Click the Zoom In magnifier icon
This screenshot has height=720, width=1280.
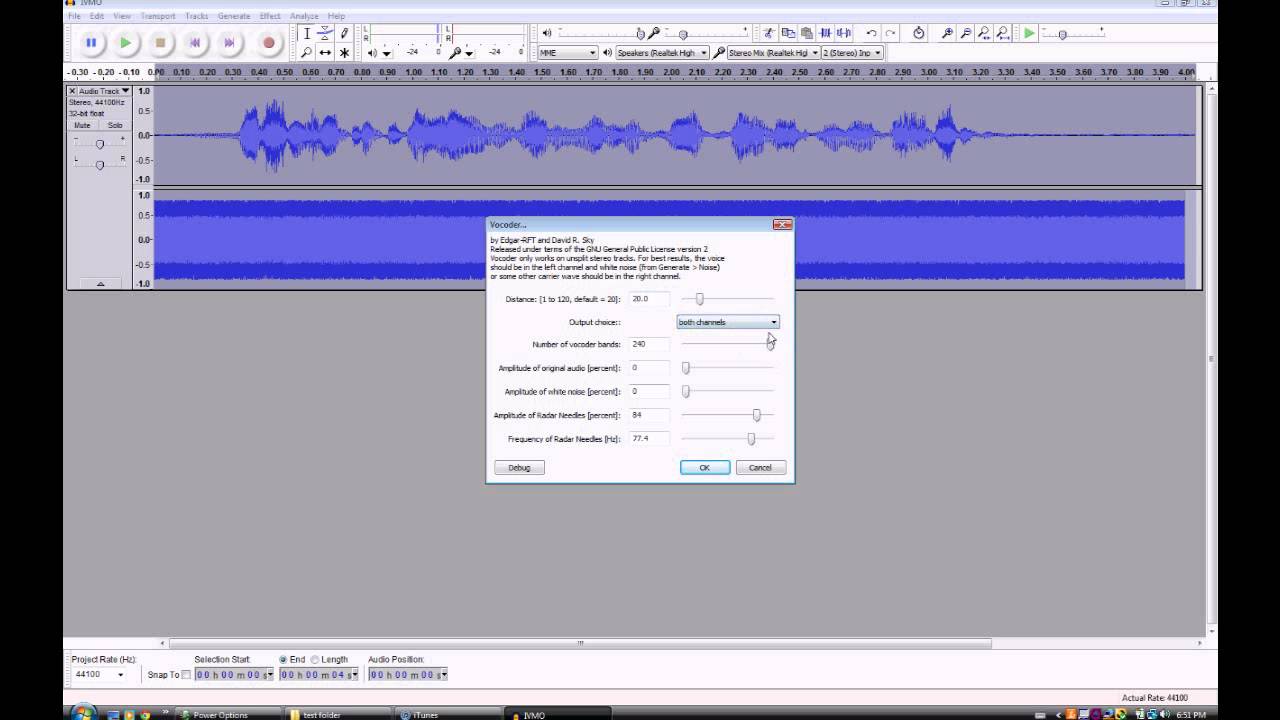(x=947, y=33)
